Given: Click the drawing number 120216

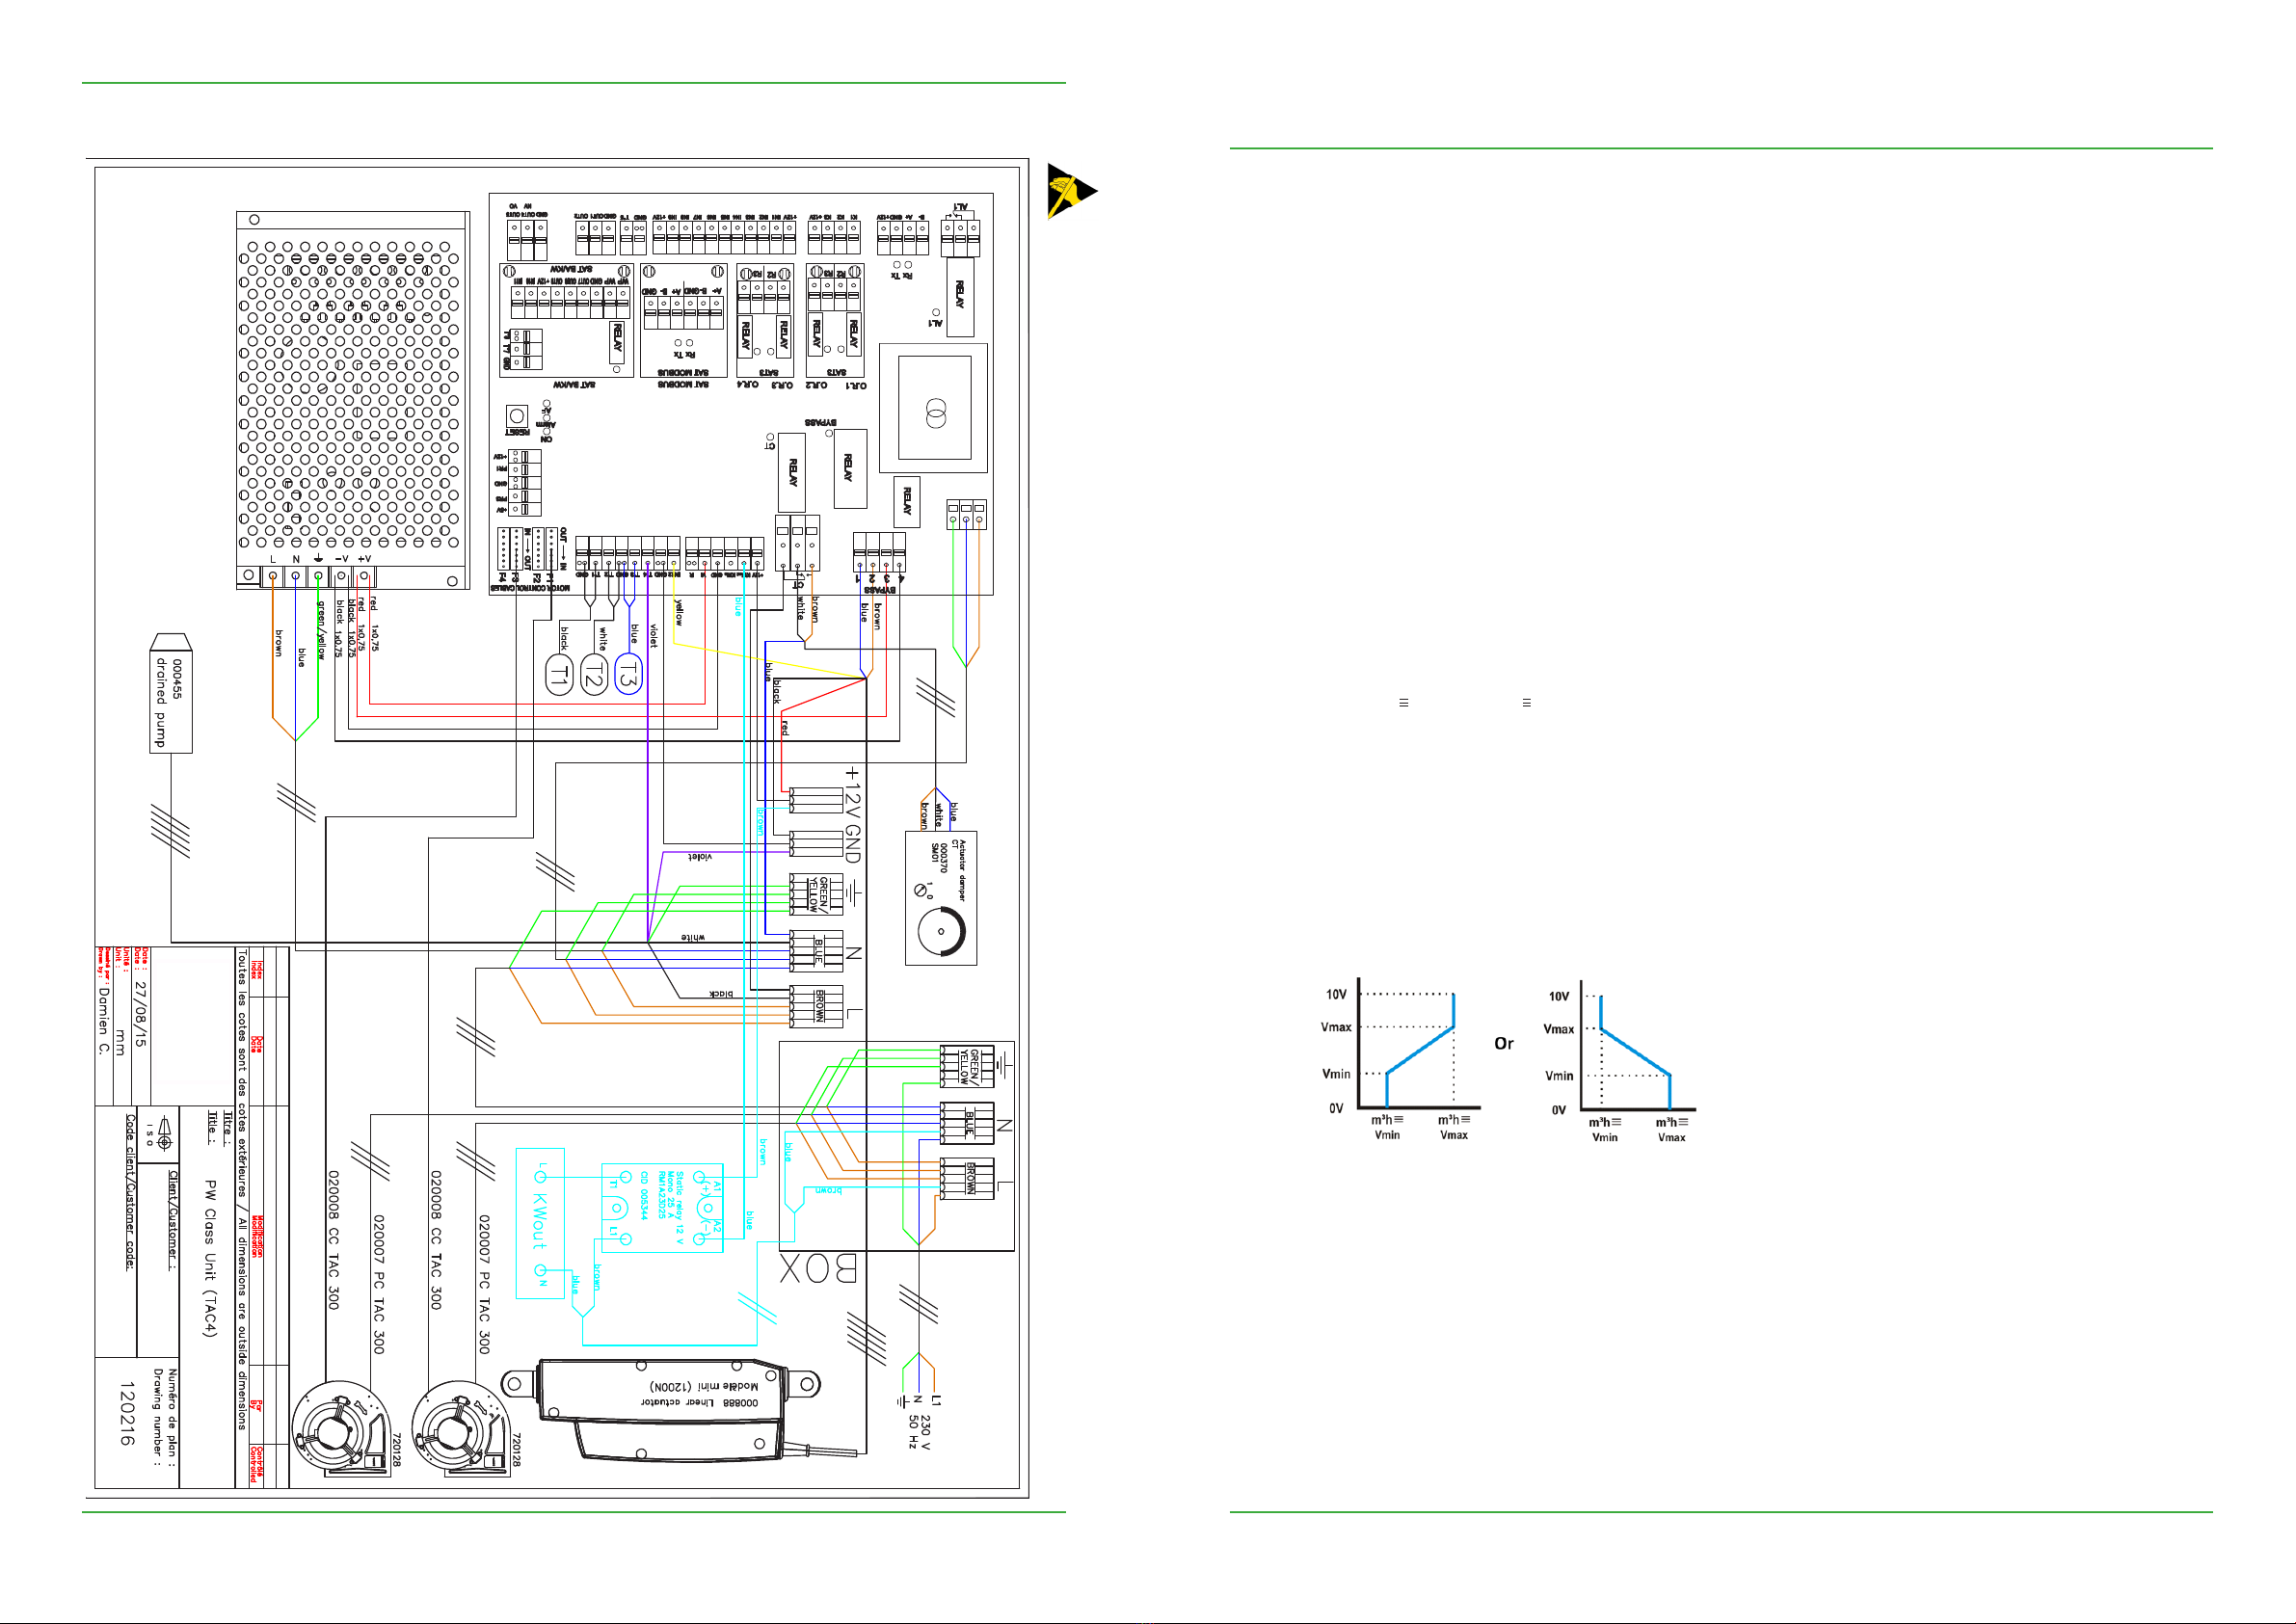Looking at the screenshot, I should click(126, 1413).
